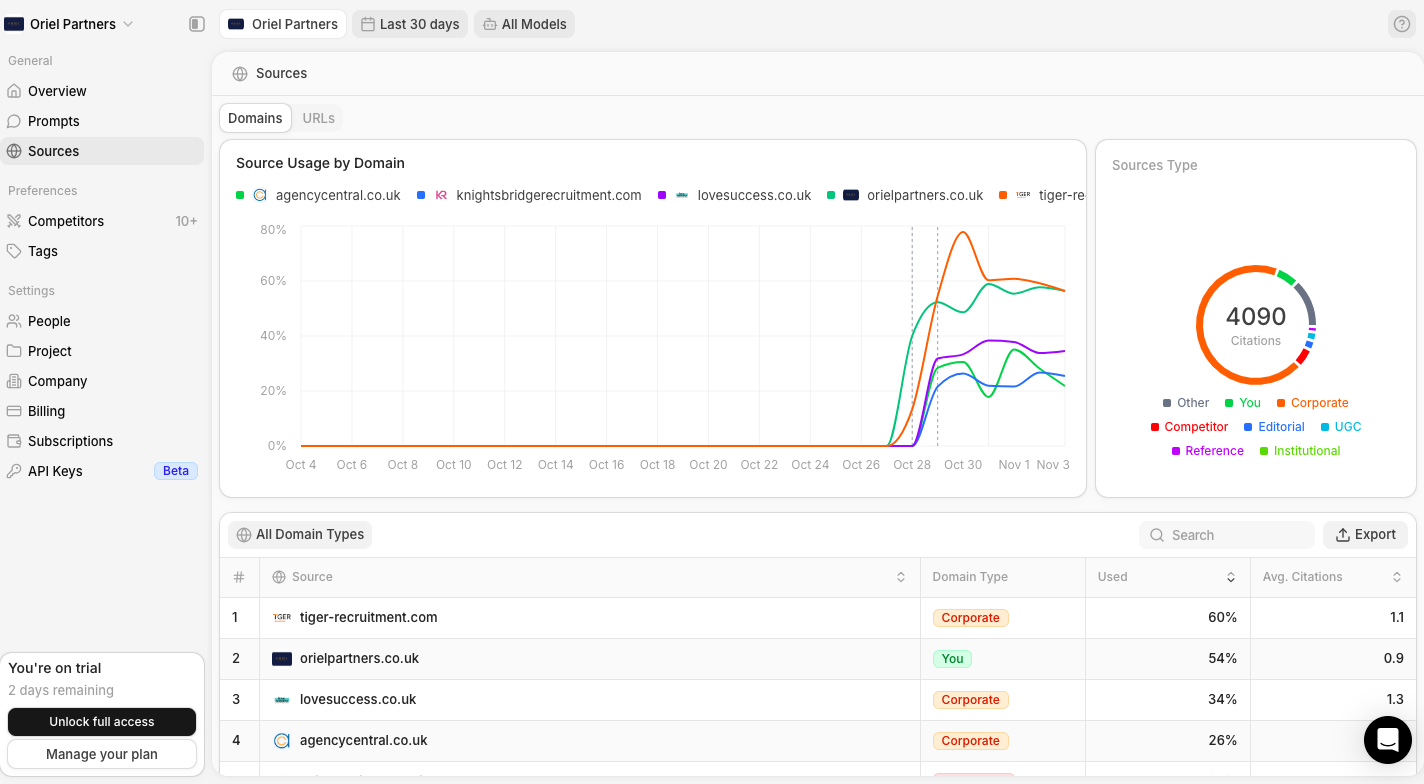
Task: Click the green color dot beside orielpartners.co.uk
Action: coord(830,195)
